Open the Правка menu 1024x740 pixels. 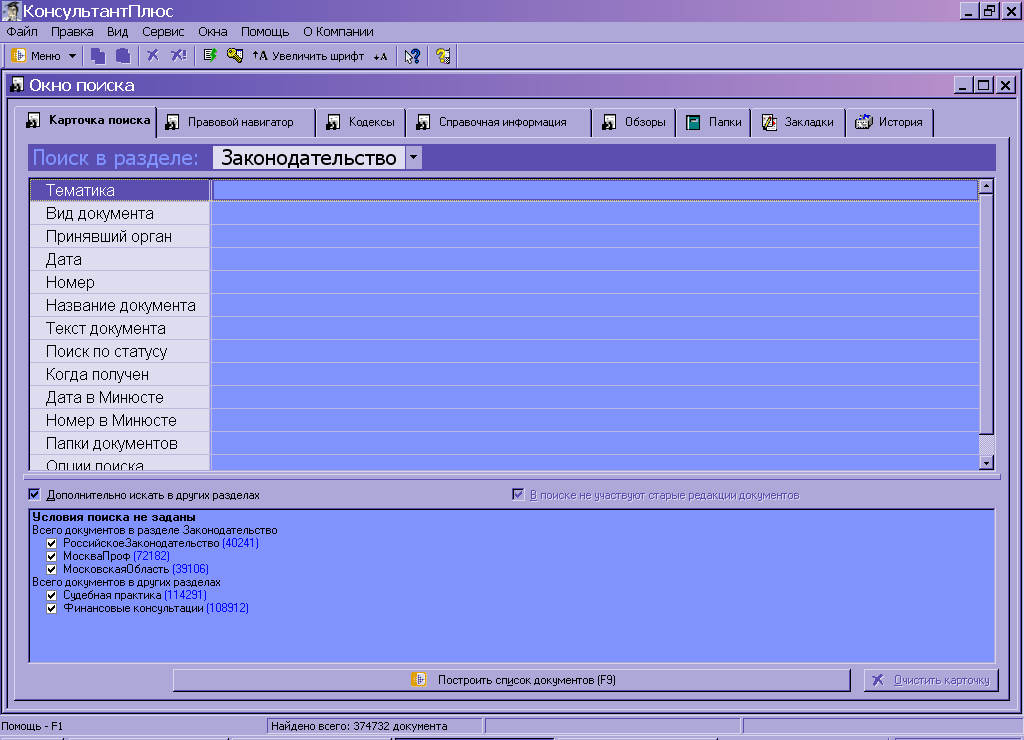[72, 31]
